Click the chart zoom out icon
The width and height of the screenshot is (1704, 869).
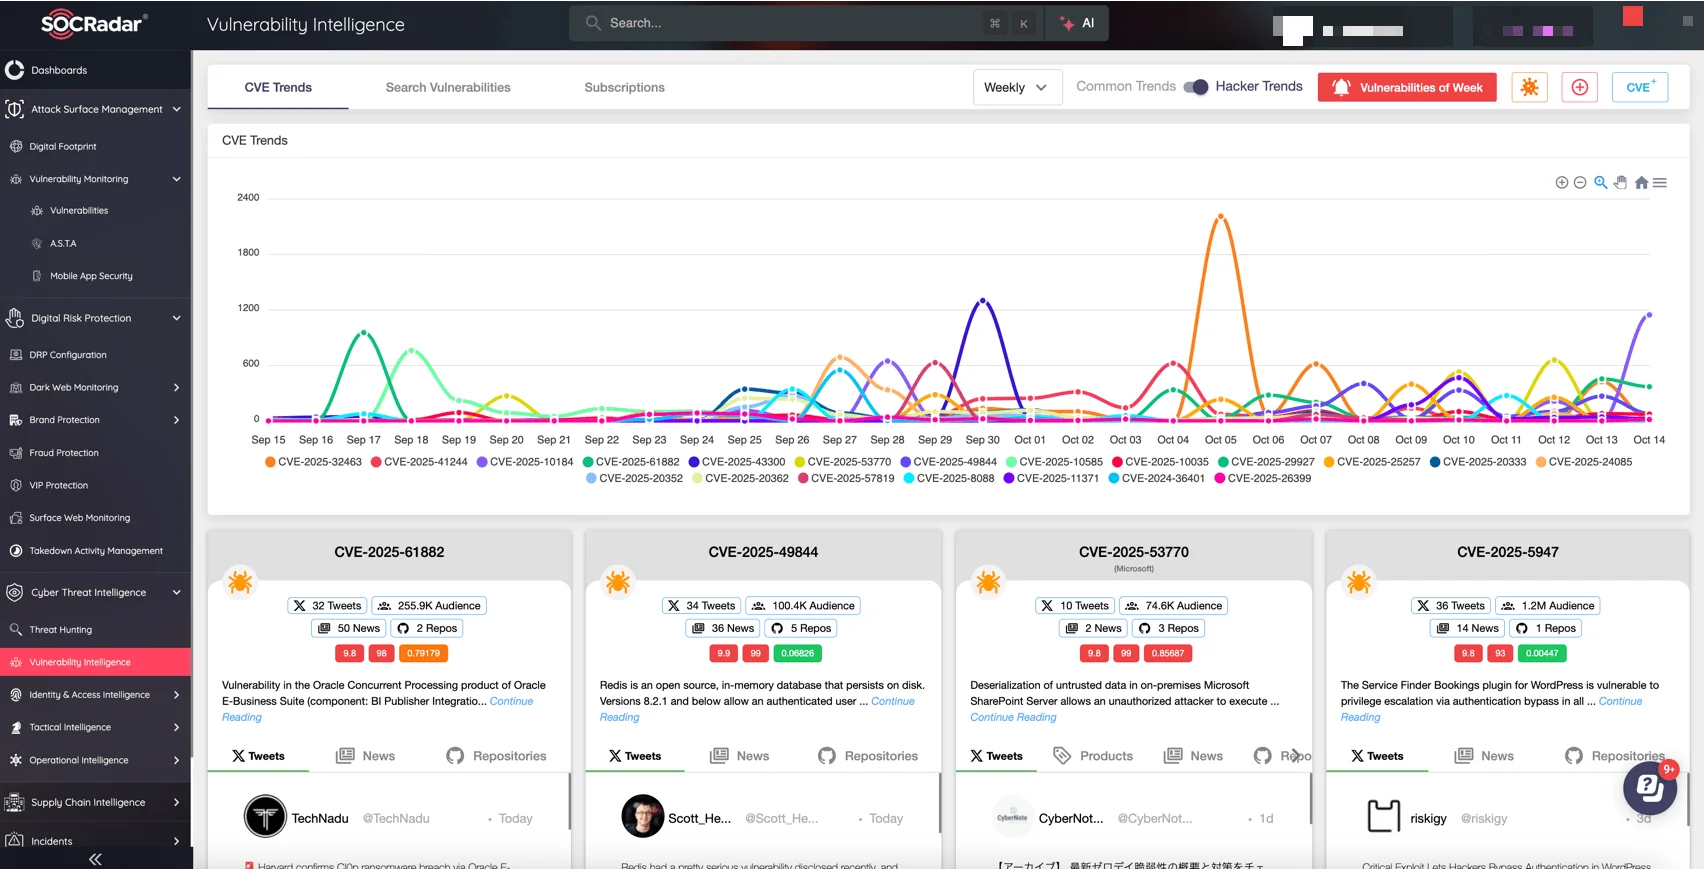1580,183
